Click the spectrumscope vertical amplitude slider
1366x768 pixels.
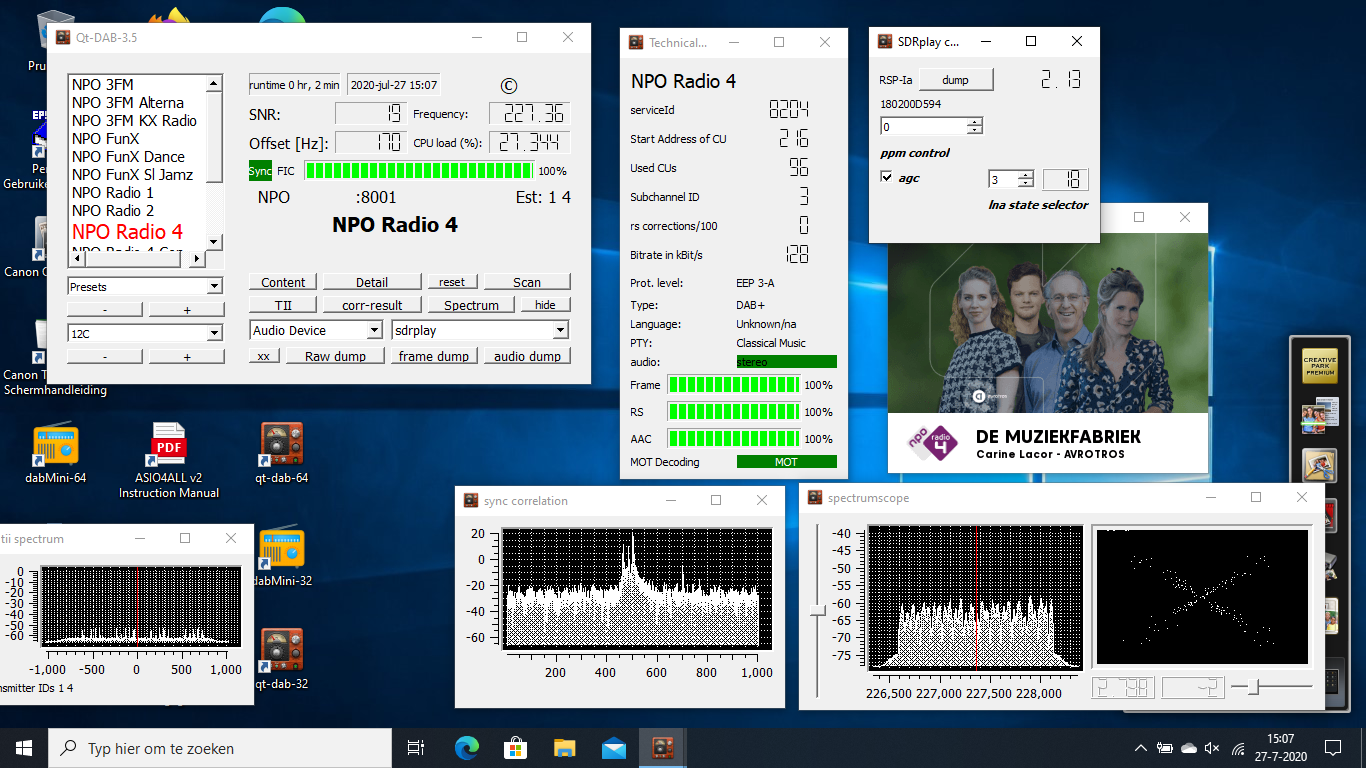[818, 610]
